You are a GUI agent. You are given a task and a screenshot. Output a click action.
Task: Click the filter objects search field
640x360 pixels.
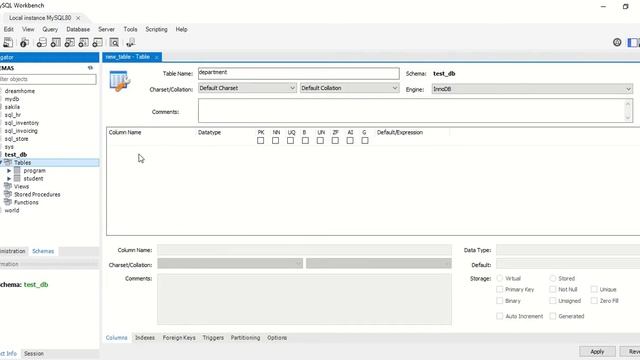(x=47, y=79)
